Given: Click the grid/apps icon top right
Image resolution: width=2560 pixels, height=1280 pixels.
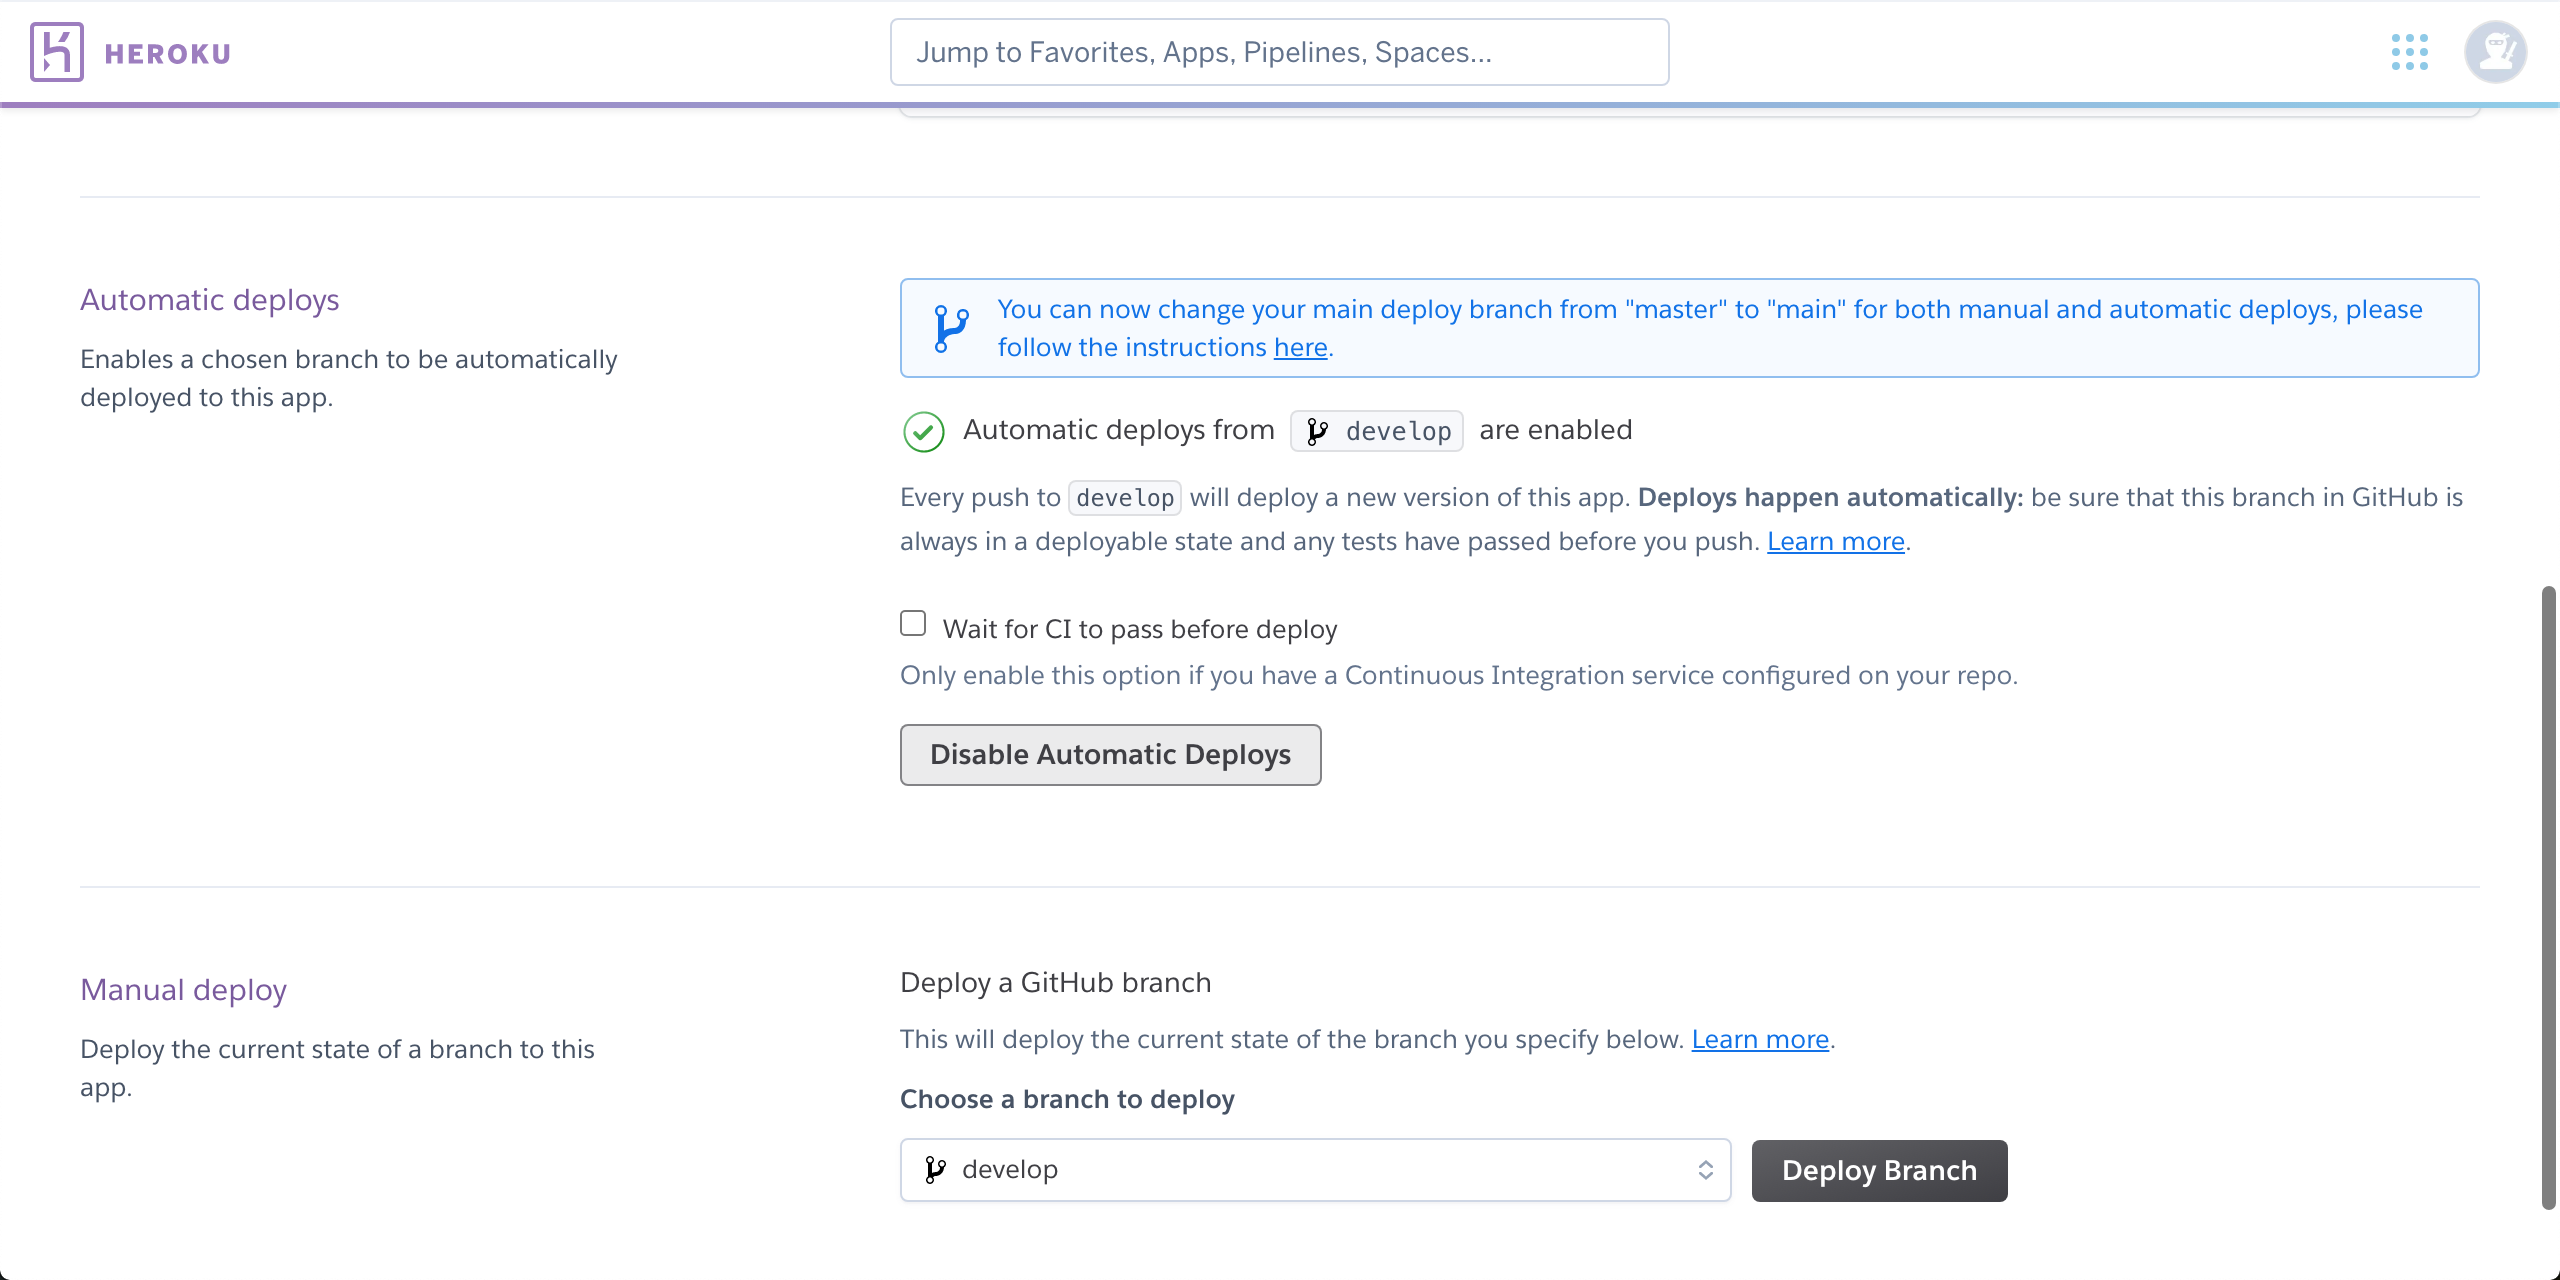Looking at the screenshot, I should [2410, 52].
